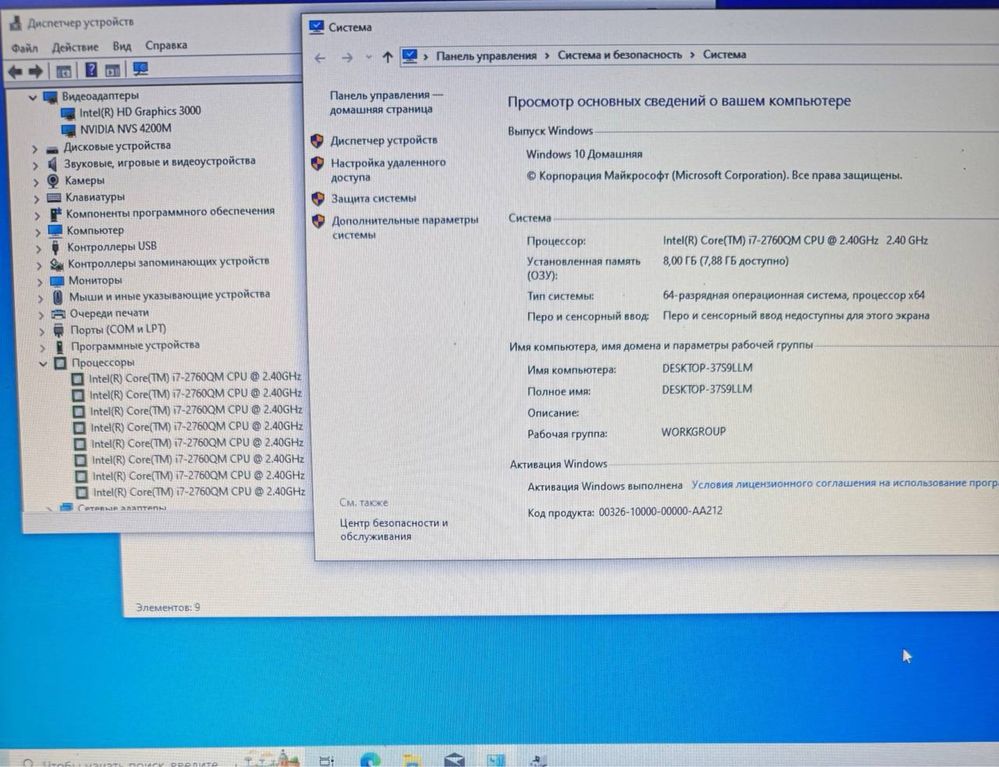Toggle console tree pane icon in Device Manager
The width and height of the screenshot is (999, 767).
click(64, 71)
